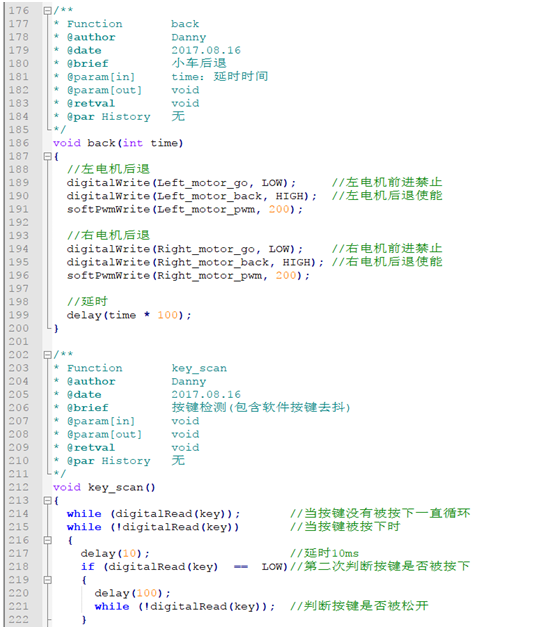This screenshot has height=629, width=557.
Task: Click 'if (digitalRead(key) == LOW)' line
Action: (184, 567)
